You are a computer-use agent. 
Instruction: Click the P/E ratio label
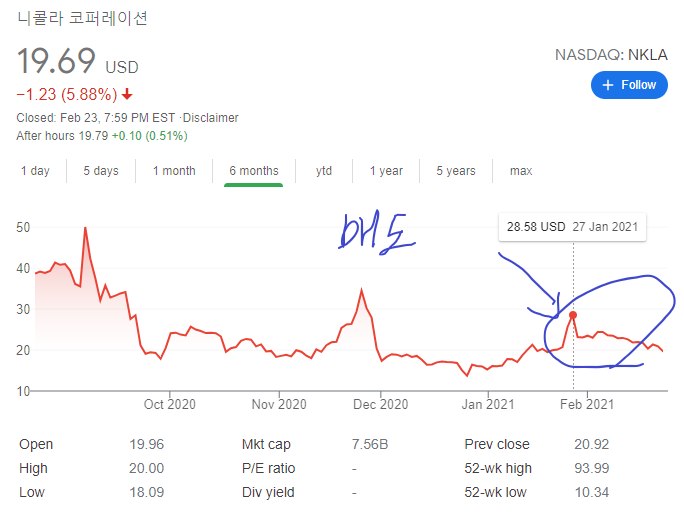pyautogui.click(x=268, y=468)
